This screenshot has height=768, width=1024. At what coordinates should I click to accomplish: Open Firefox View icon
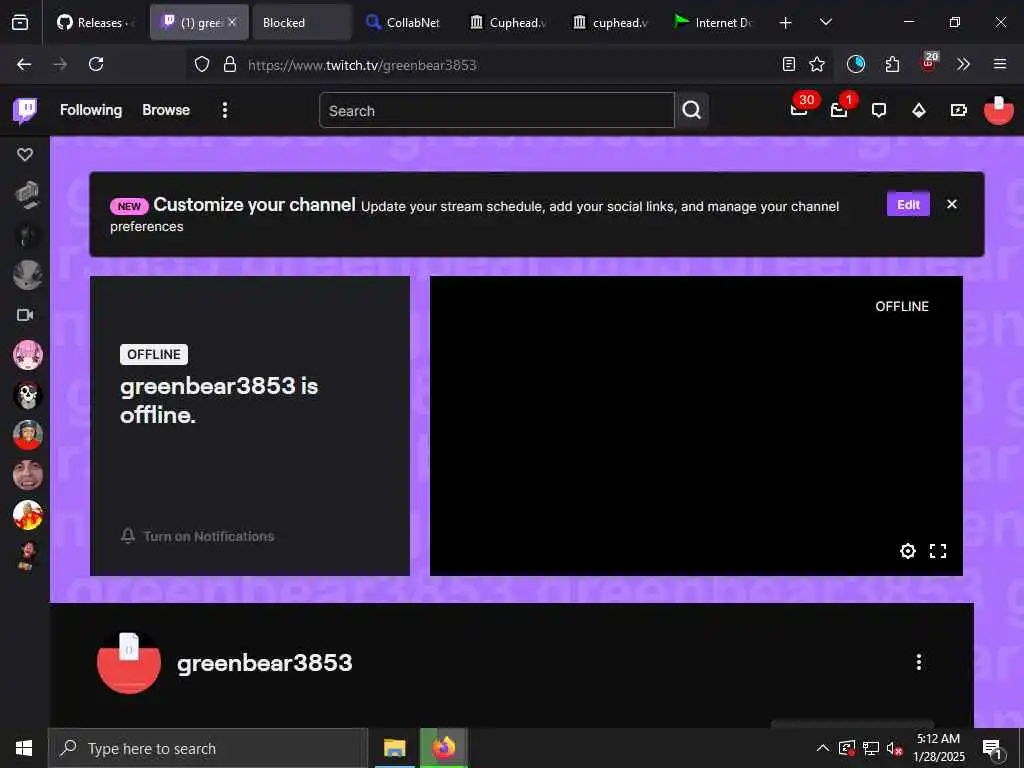click(x=20, y=23)
